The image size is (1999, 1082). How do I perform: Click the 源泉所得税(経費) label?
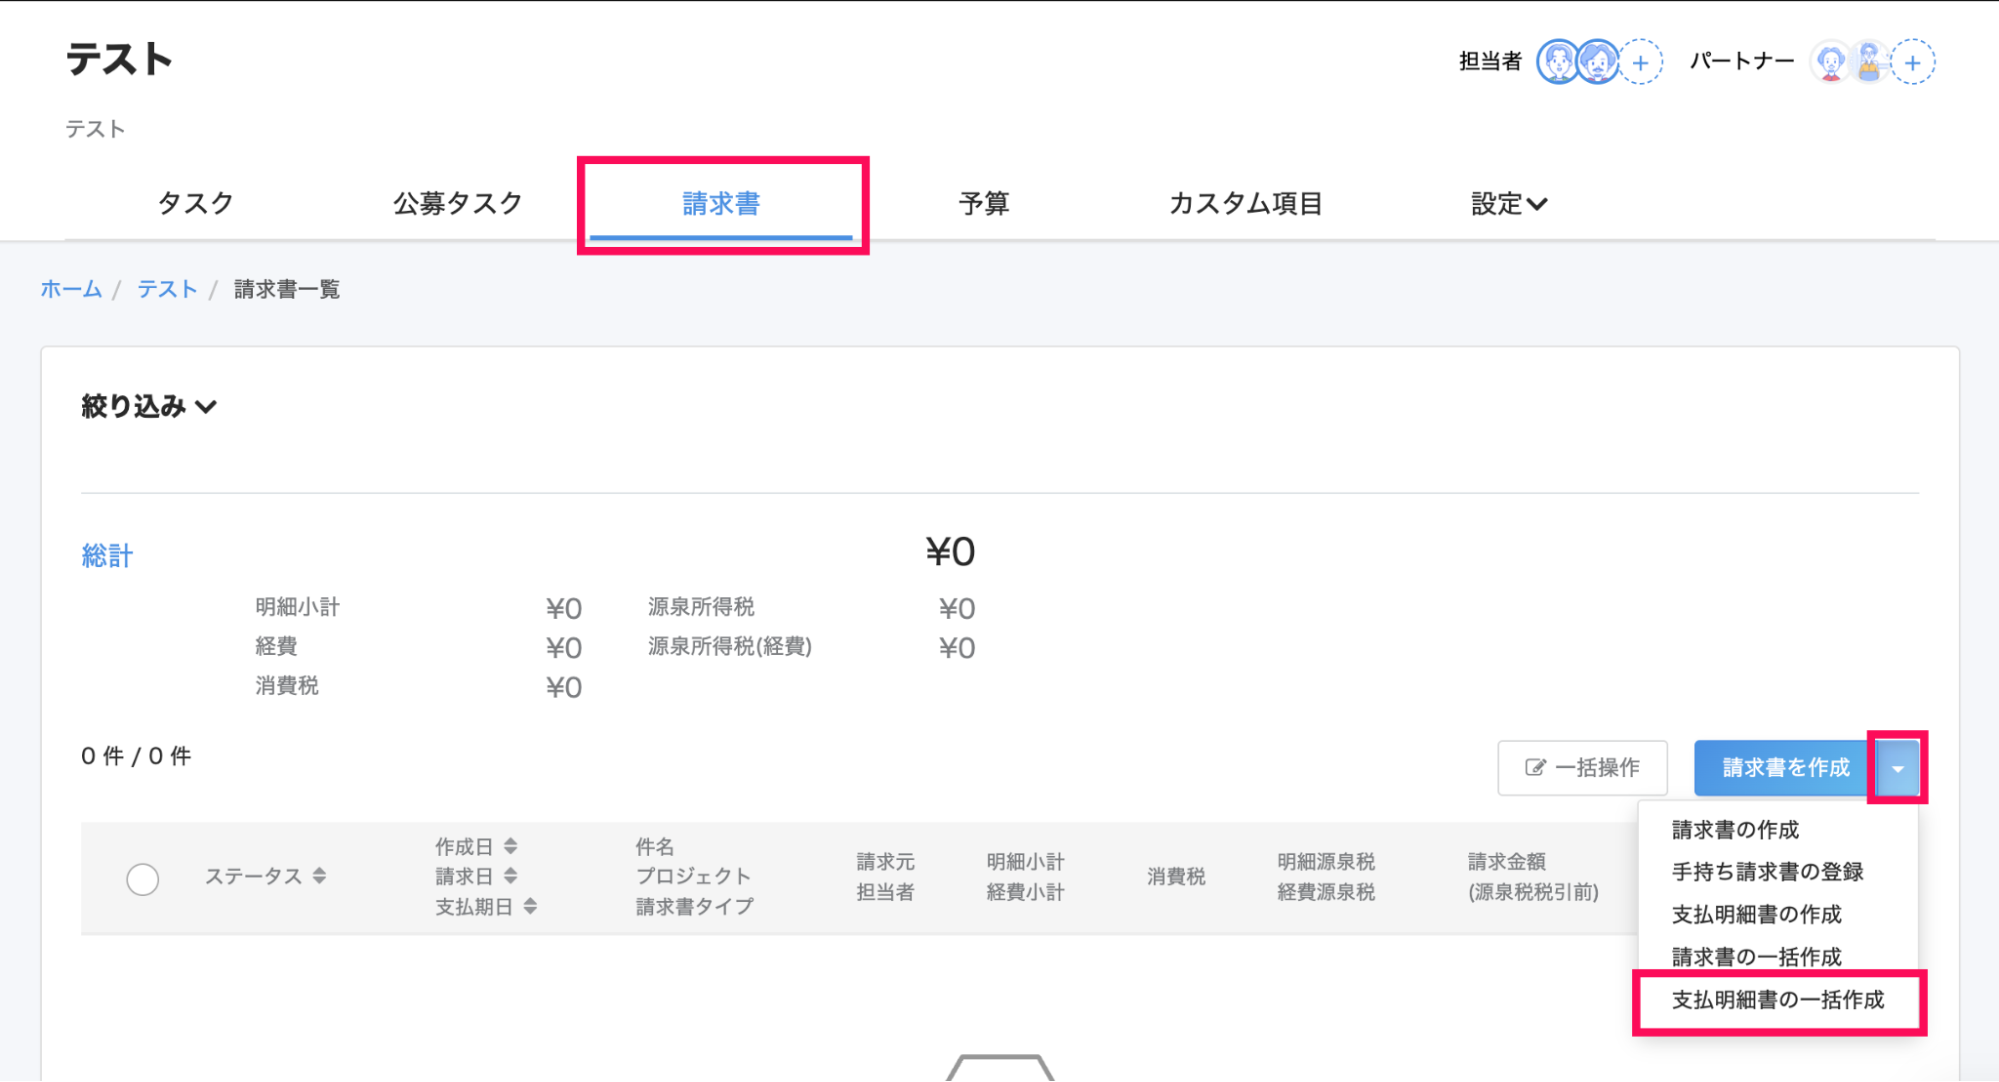click(x=730, y=647)
